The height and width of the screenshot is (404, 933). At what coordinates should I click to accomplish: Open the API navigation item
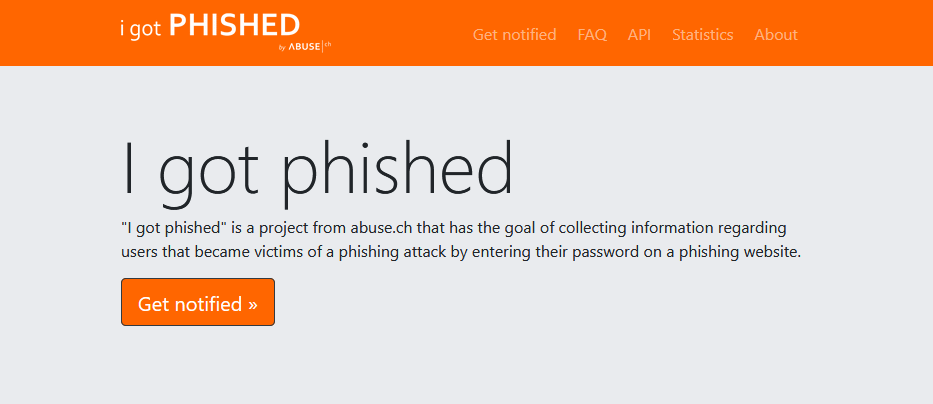(x=639, y=35)
